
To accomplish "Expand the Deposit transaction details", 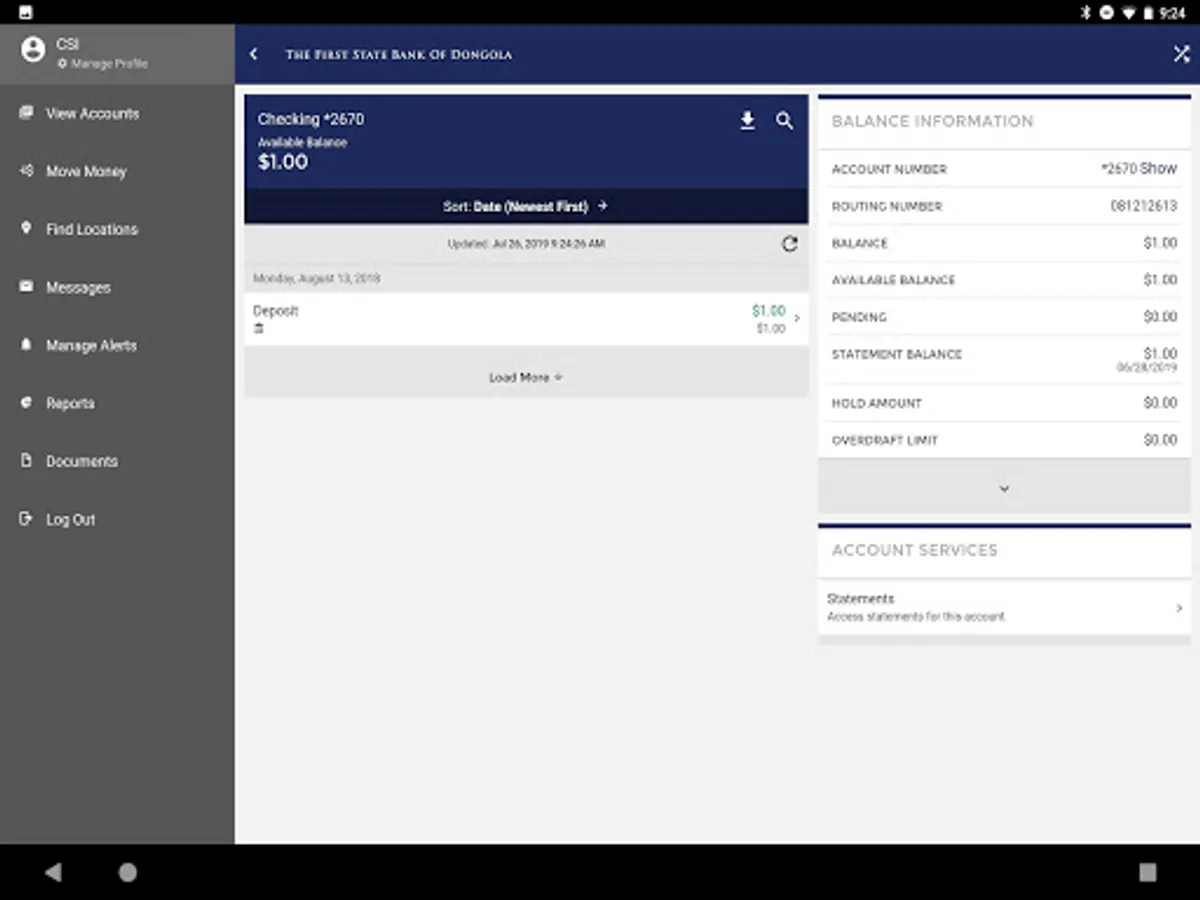I will point(525,318).
